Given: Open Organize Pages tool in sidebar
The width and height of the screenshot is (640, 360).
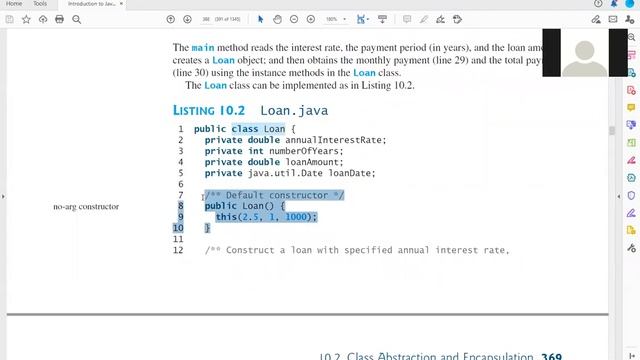Looking at the screenshot, I should pyautogui.click(x=631, y=143).
